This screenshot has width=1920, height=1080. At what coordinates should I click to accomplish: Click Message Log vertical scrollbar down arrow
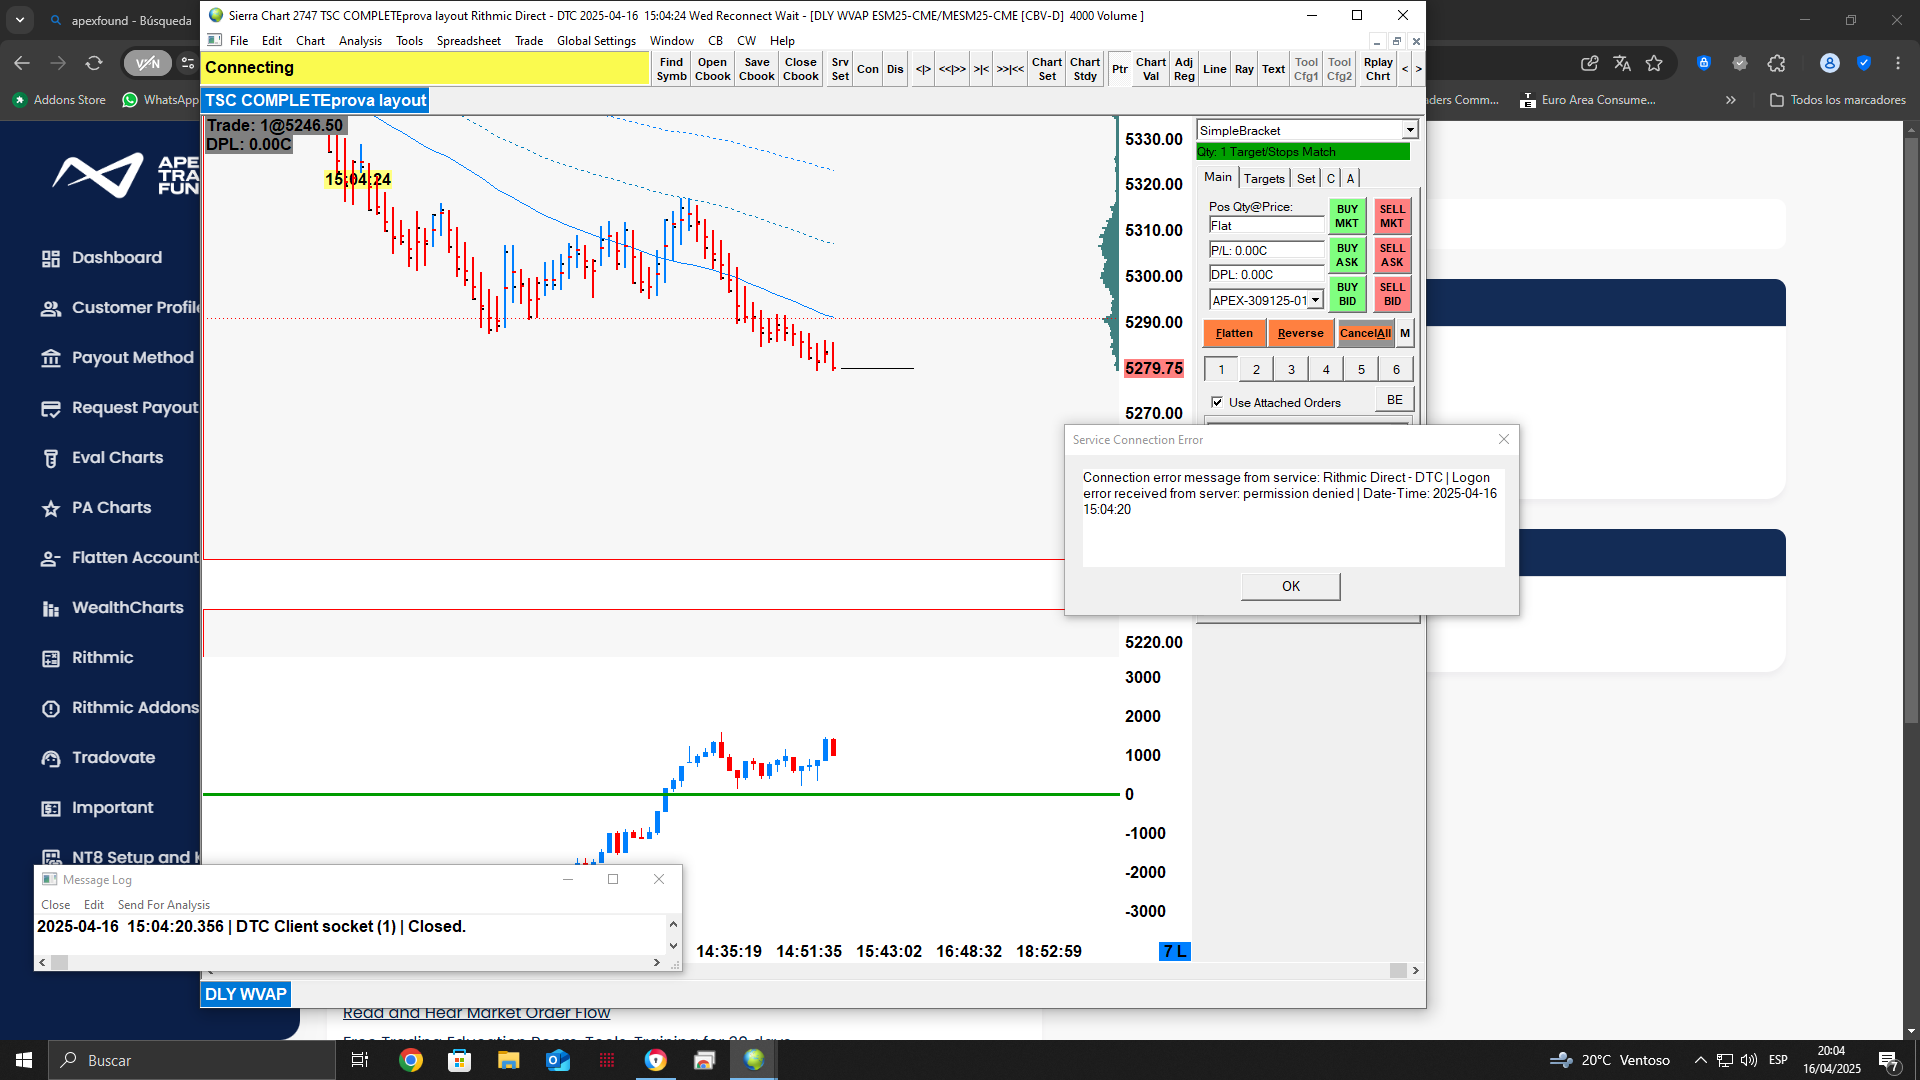[673, 946]
